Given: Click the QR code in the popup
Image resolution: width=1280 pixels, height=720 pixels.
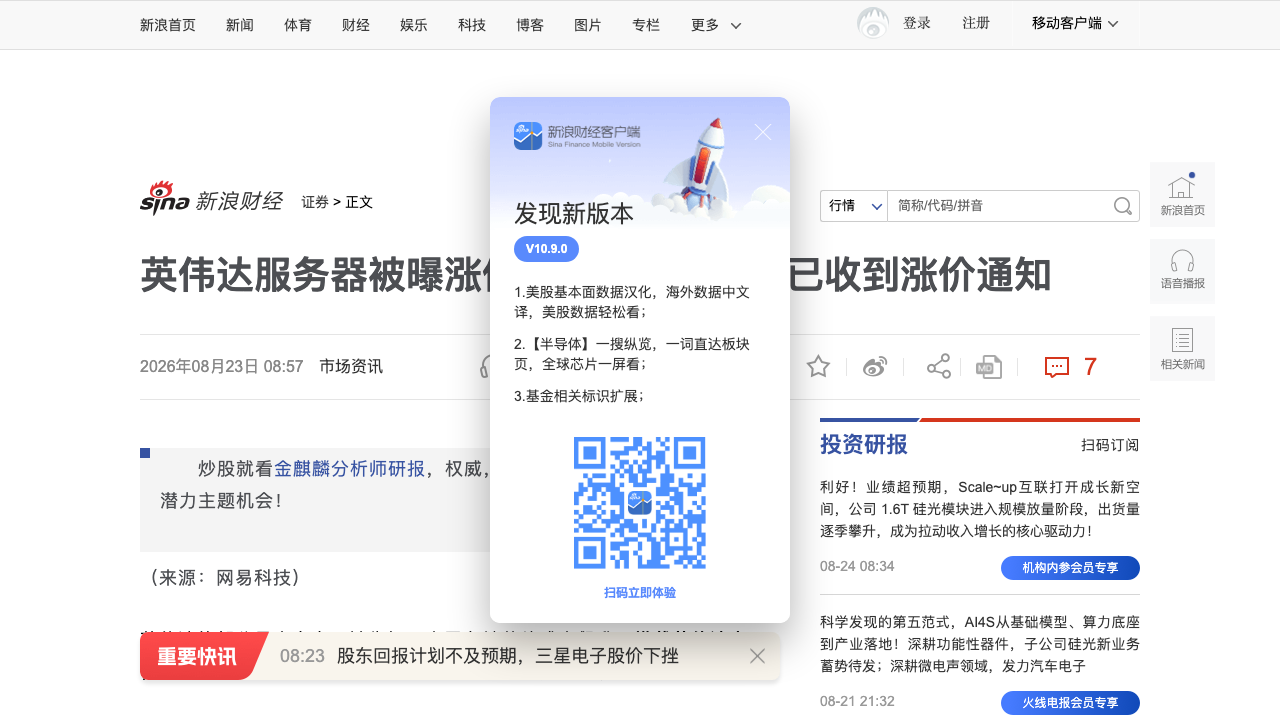Looking at the screenshot, I should (x=640, y=503).
